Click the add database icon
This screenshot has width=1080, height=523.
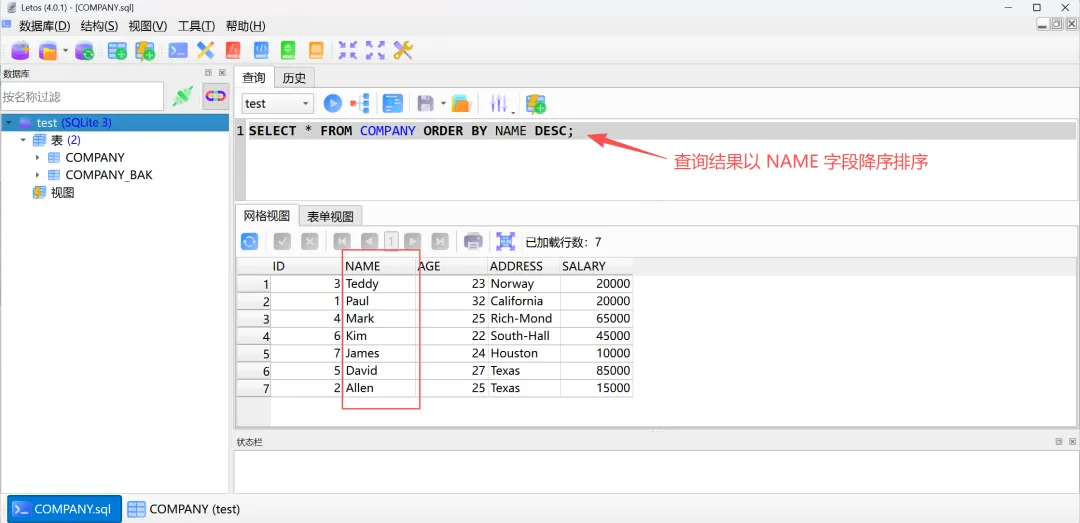click(x=21, y=50)
